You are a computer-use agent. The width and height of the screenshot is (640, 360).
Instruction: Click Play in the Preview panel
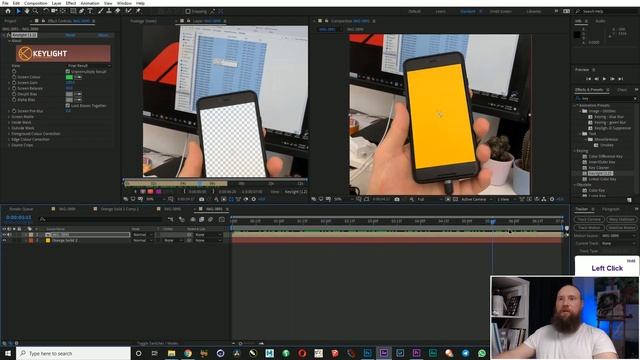pos(604,78)
